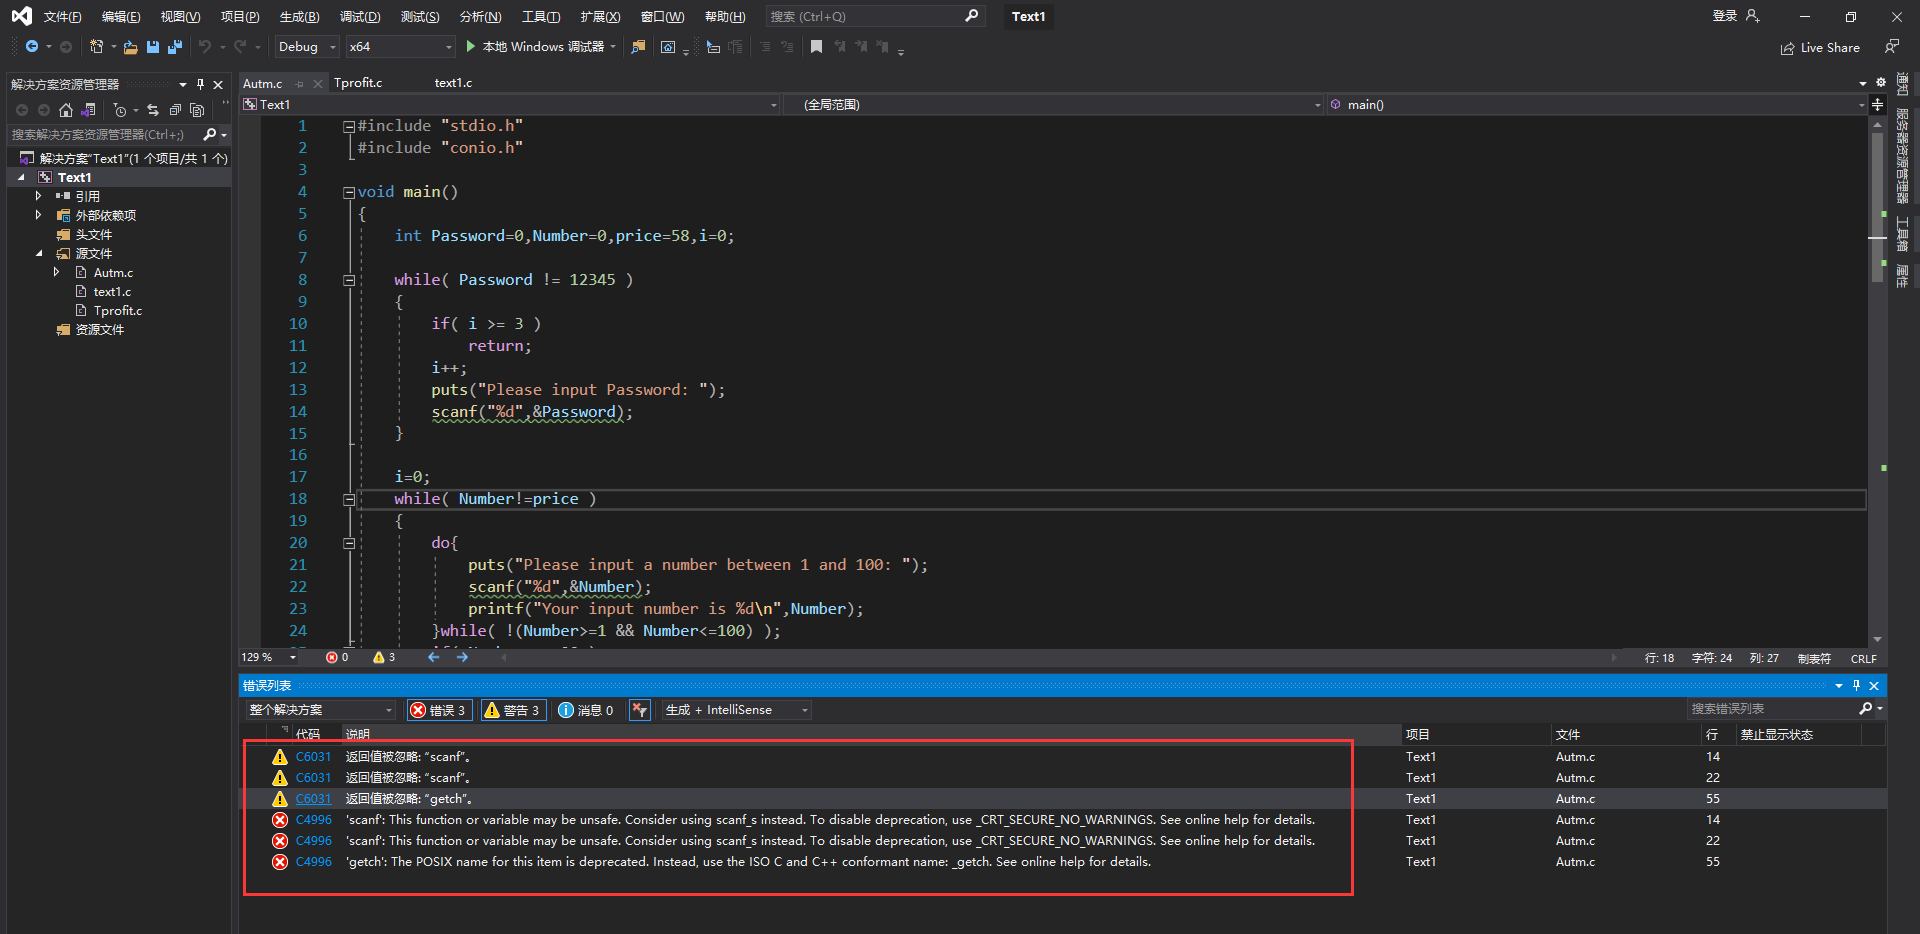Click the editor vertical scrollbar thumb
1920x934 pixels.
tap(1877, 208)
